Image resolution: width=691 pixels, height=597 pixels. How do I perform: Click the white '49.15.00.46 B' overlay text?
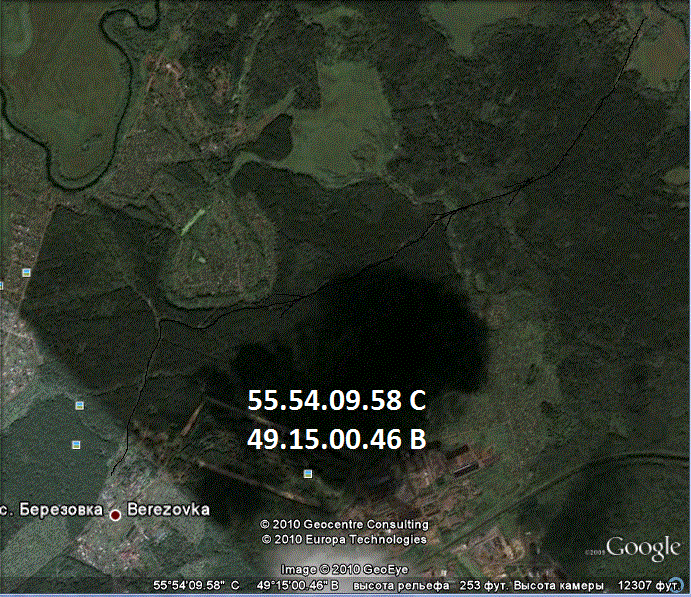tap(337, 438)
